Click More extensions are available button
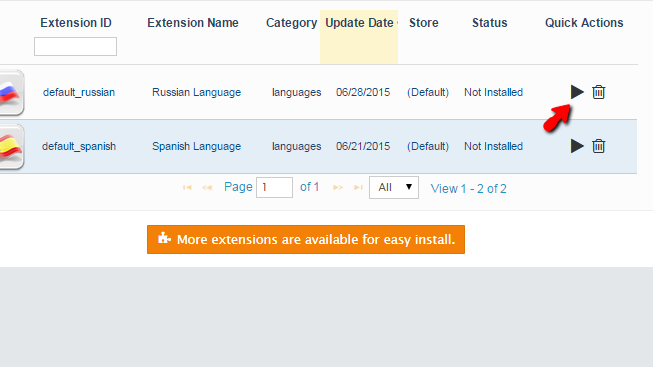 click(x=306, y=240)
